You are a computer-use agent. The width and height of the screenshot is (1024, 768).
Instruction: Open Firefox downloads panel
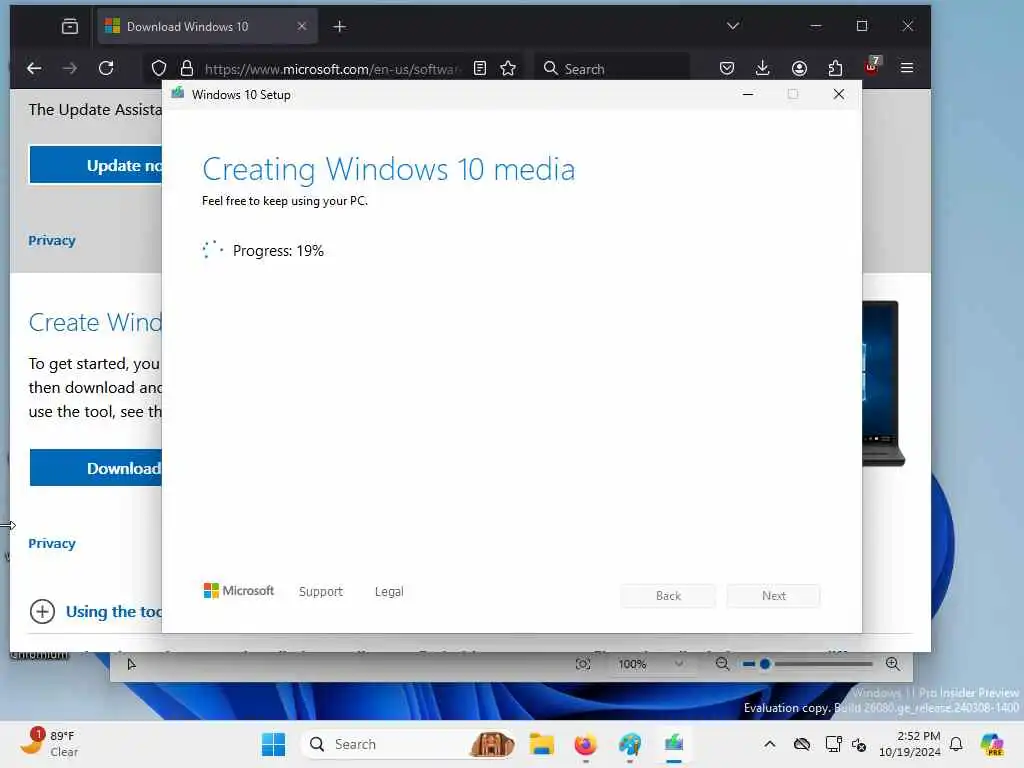[x=762, y=68]
